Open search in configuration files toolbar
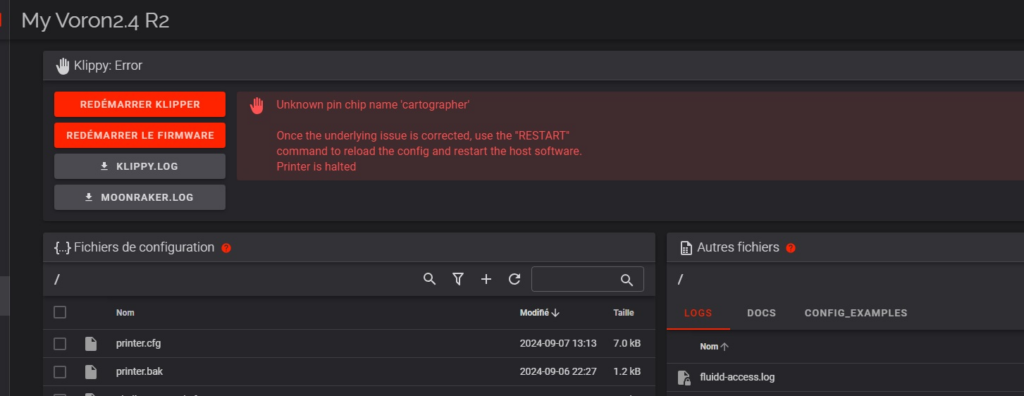1024x396 pixels. point(429,279)
